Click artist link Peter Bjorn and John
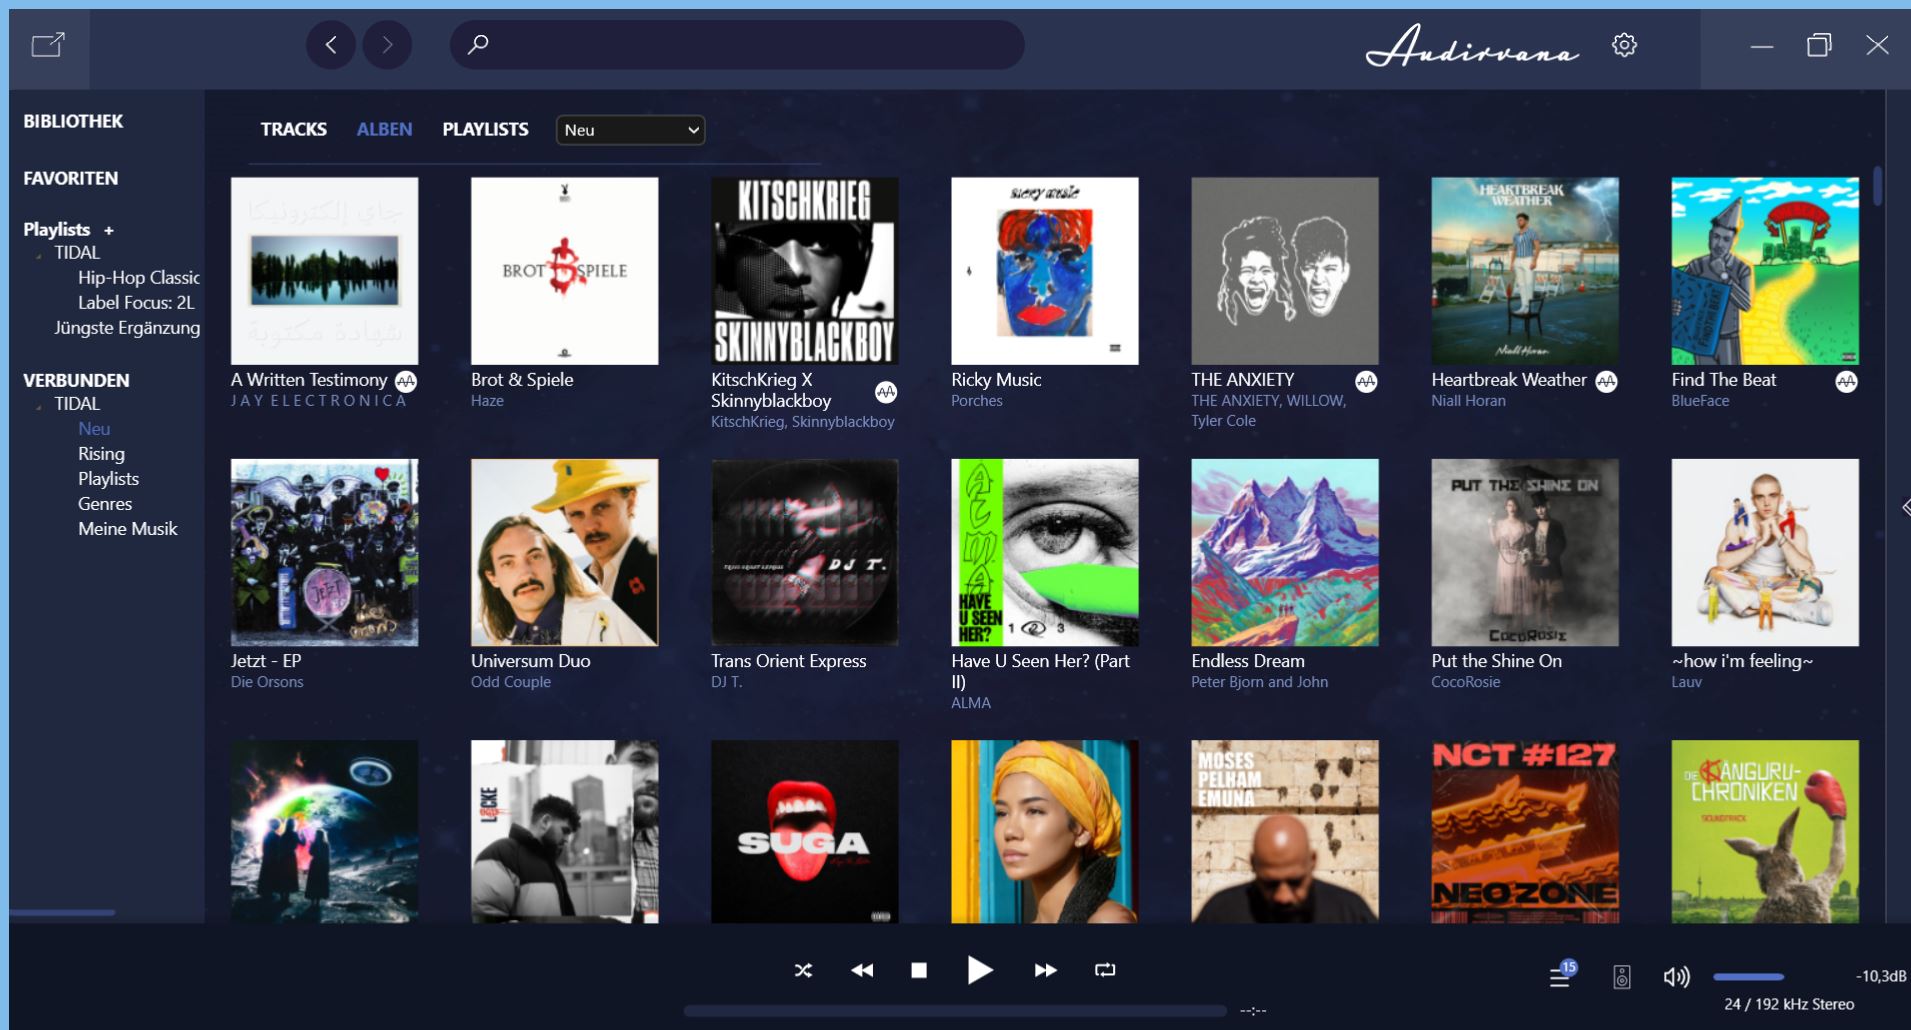This screenshot has height=1030, width=1911. point(1260,682)
